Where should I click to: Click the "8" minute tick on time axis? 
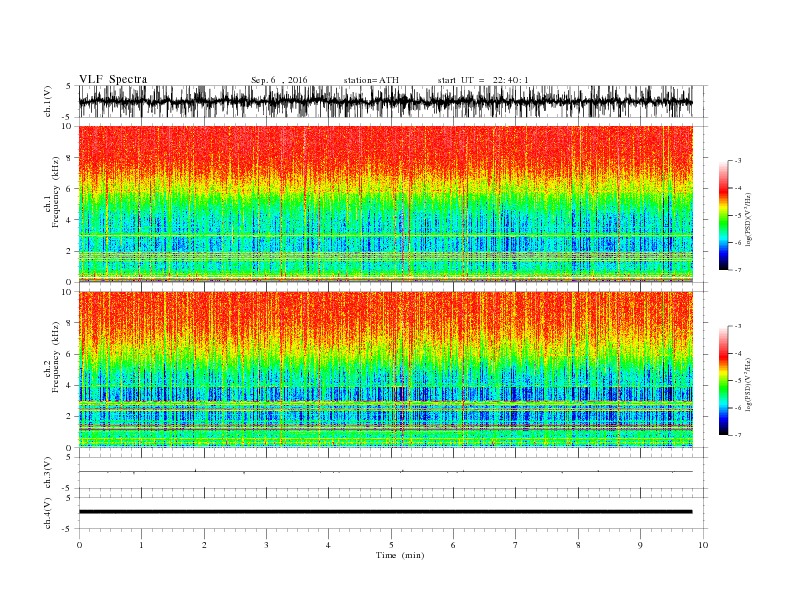(578, 545)
